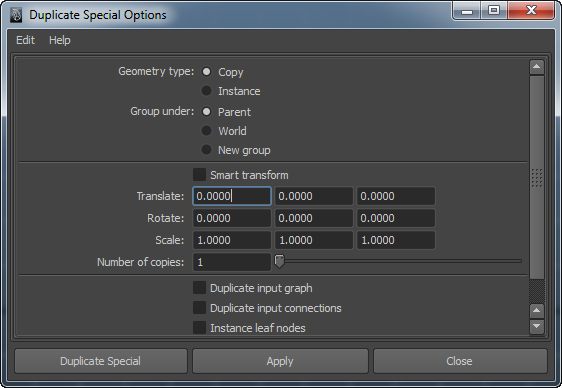
Task: Click the Translate Z field
Action: coord(396,196)
